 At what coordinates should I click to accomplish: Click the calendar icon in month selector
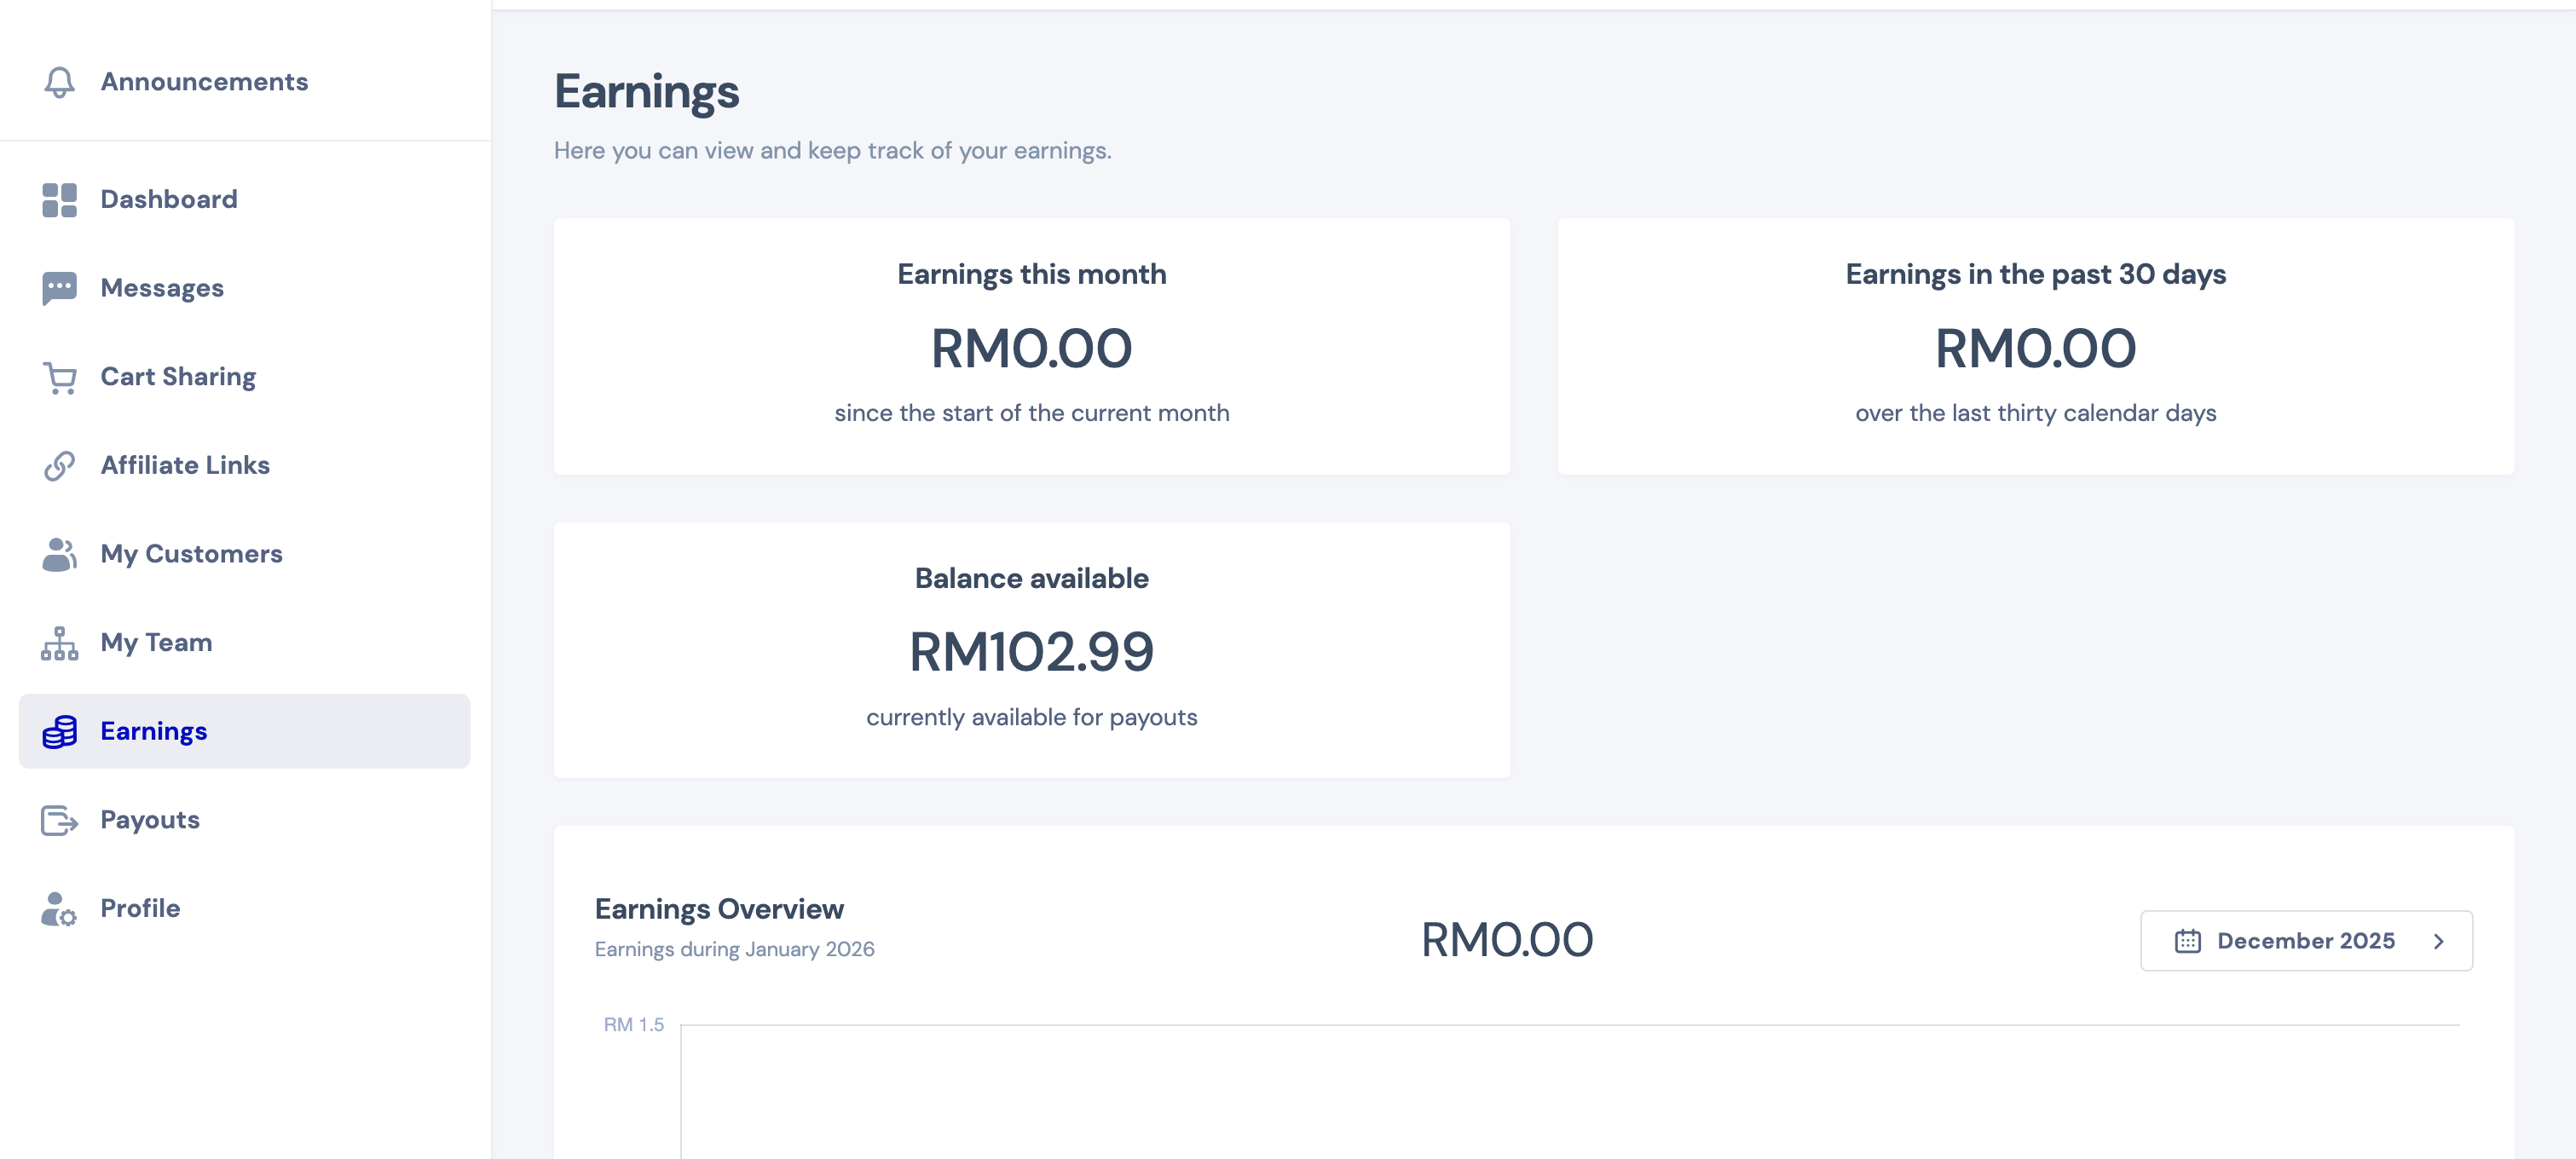pyautogui.click(x=2187, y=941)
